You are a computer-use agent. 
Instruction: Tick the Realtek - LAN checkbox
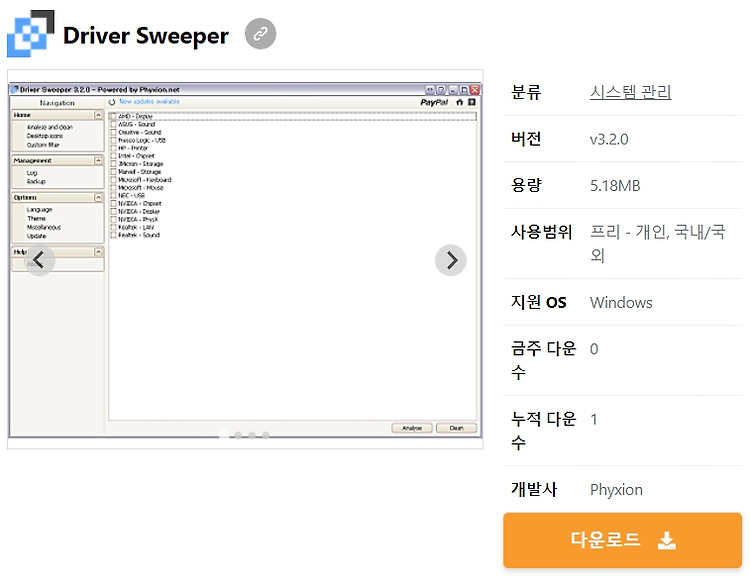113,227
